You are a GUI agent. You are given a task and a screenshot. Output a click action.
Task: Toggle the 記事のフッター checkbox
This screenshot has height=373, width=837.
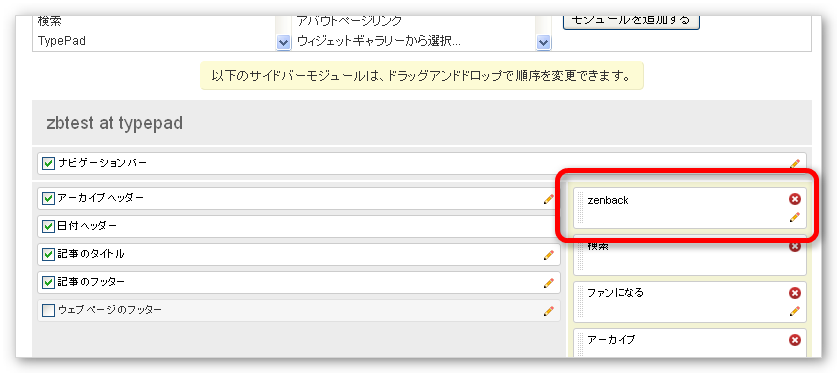[49, 282]
